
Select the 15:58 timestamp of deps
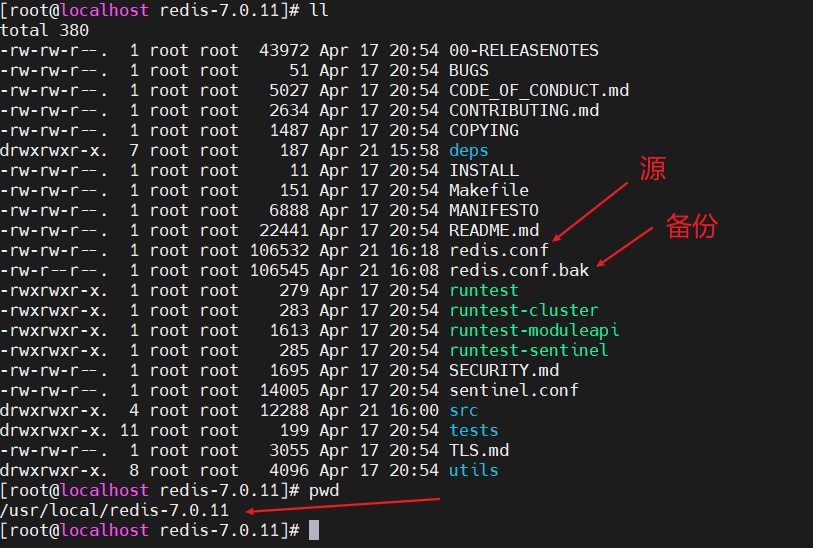point(414,150)
